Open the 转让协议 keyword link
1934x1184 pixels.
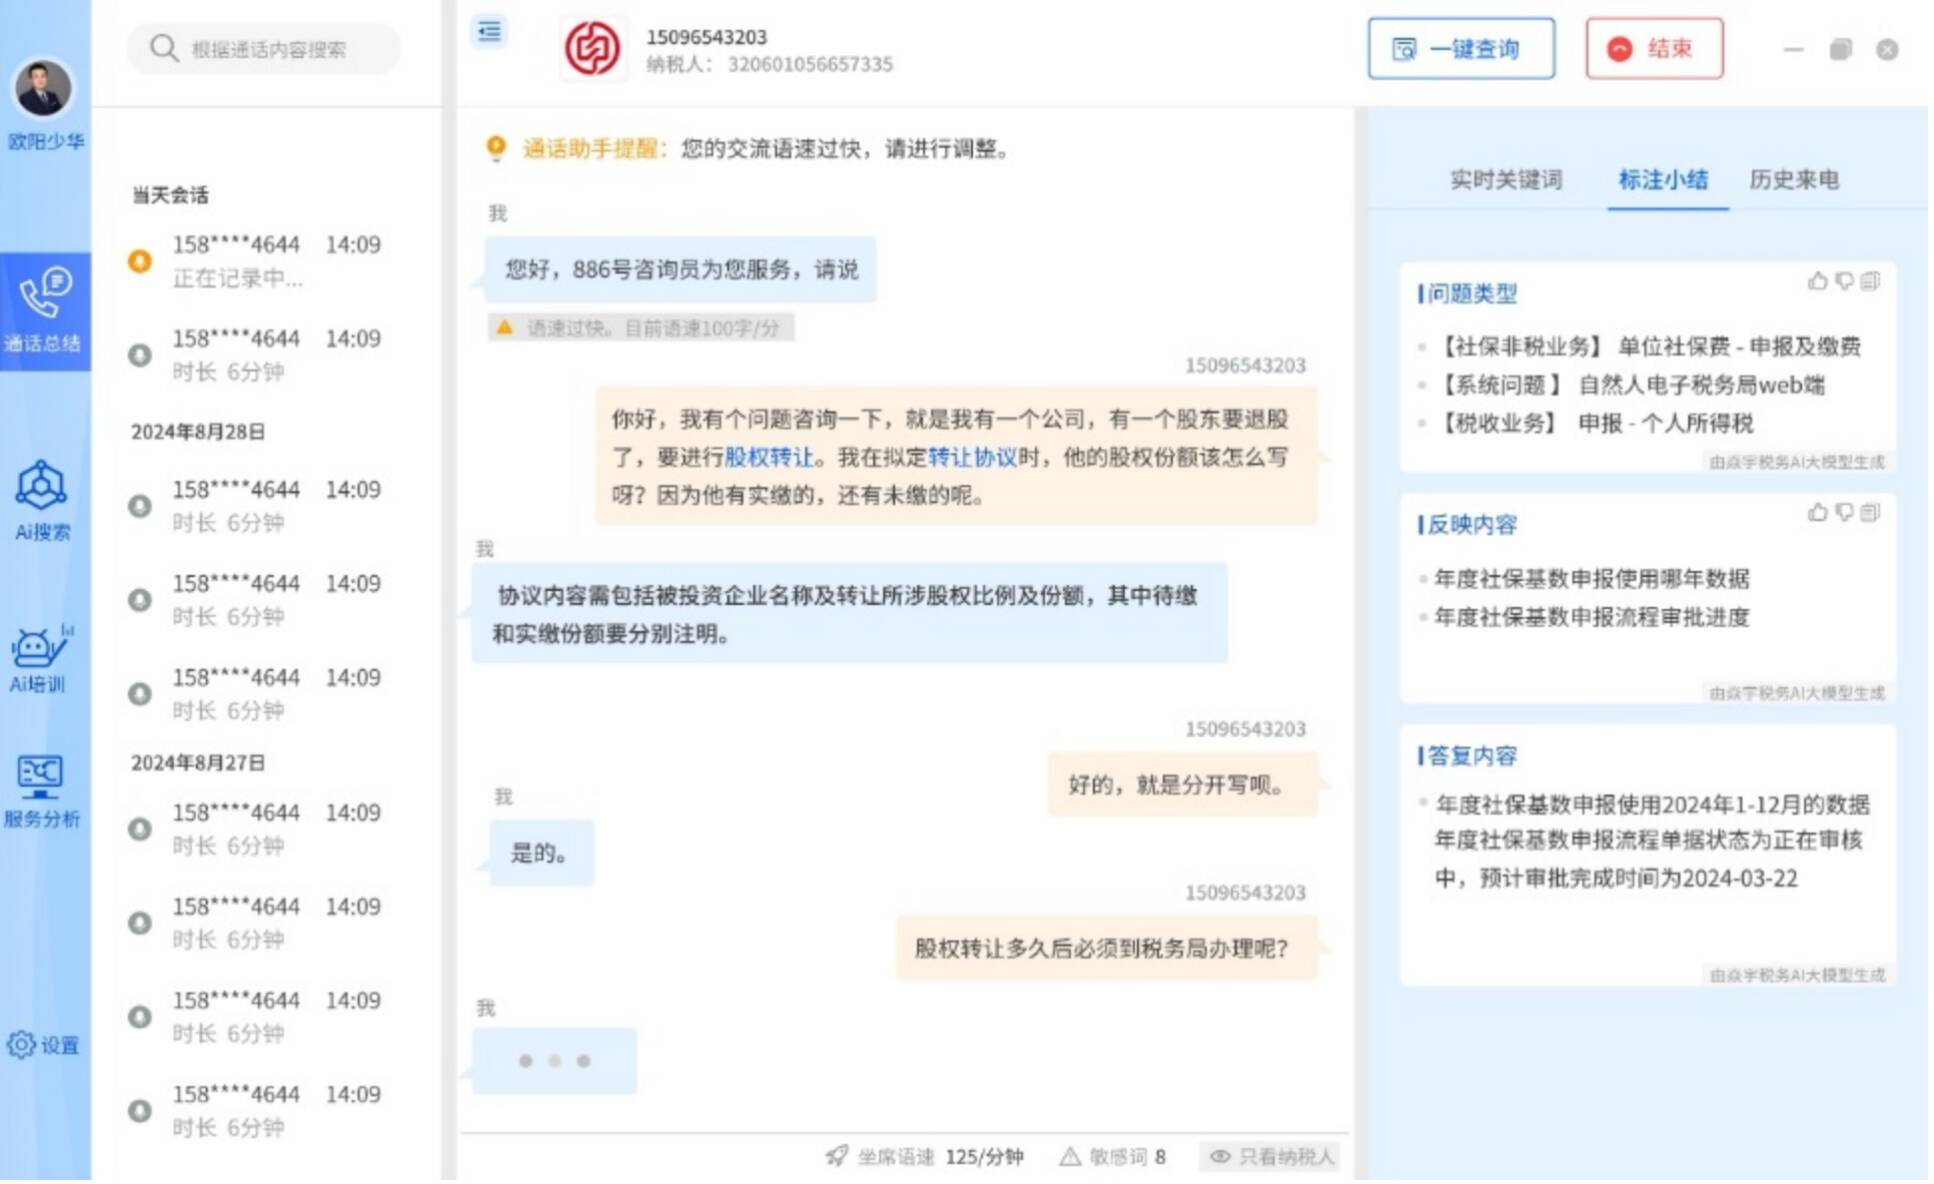click(x=972, y=457)
